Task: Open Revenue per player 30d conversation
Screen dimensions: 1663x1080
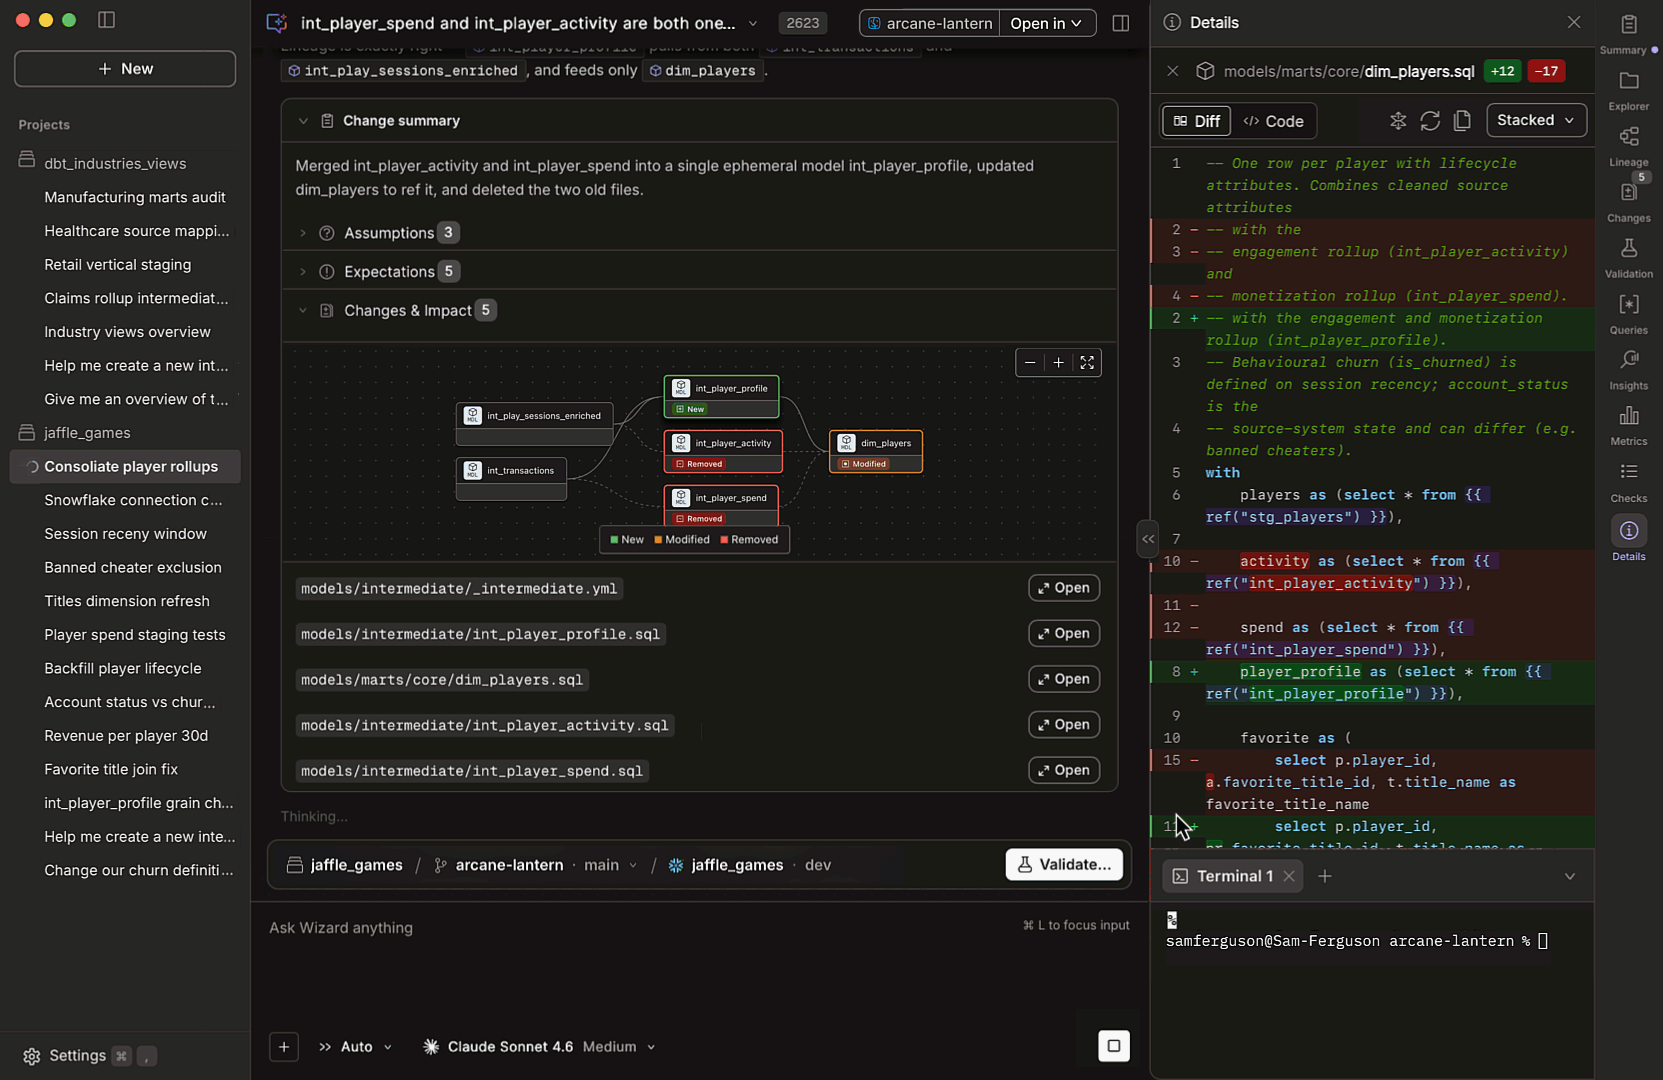Action: 126,735
